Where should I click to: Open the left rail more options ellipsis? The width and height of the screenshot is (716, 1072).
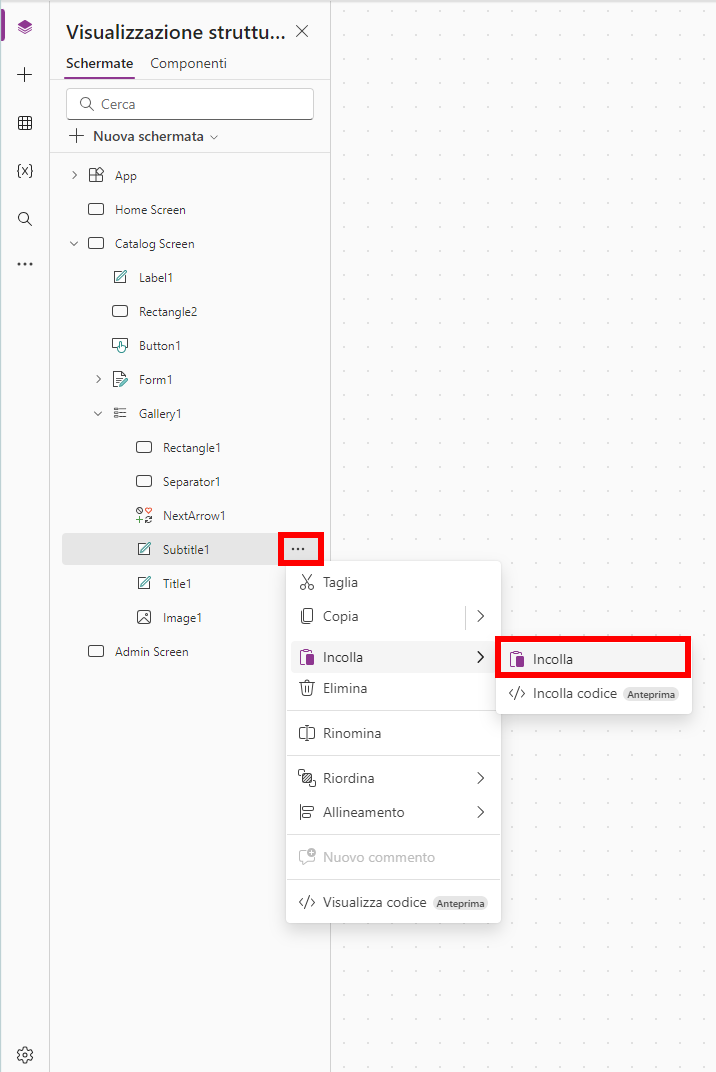click(25, 264)
